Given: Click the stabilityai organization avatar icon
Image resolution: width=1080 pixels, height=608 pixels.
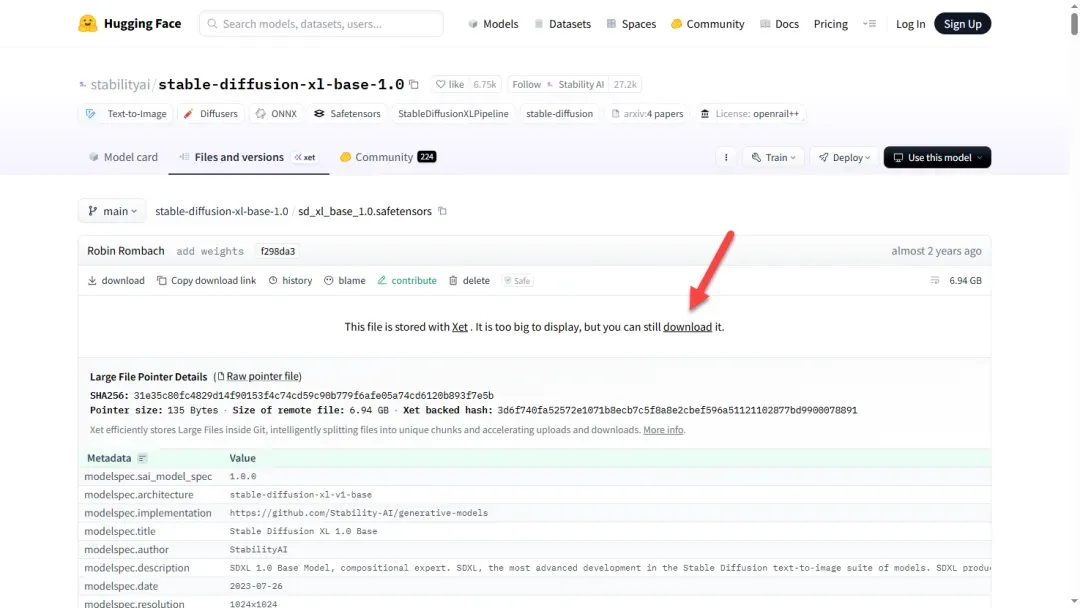Looking at the screenshot, I should 83,85.
